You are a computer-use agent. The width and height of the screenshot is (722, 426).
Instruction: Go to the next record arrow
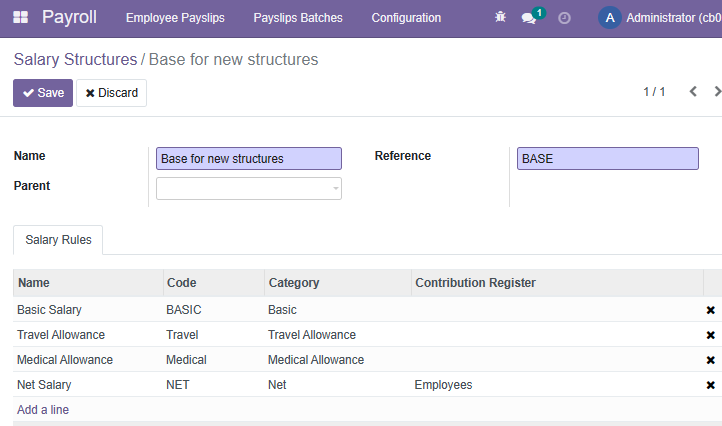point(717,92)
